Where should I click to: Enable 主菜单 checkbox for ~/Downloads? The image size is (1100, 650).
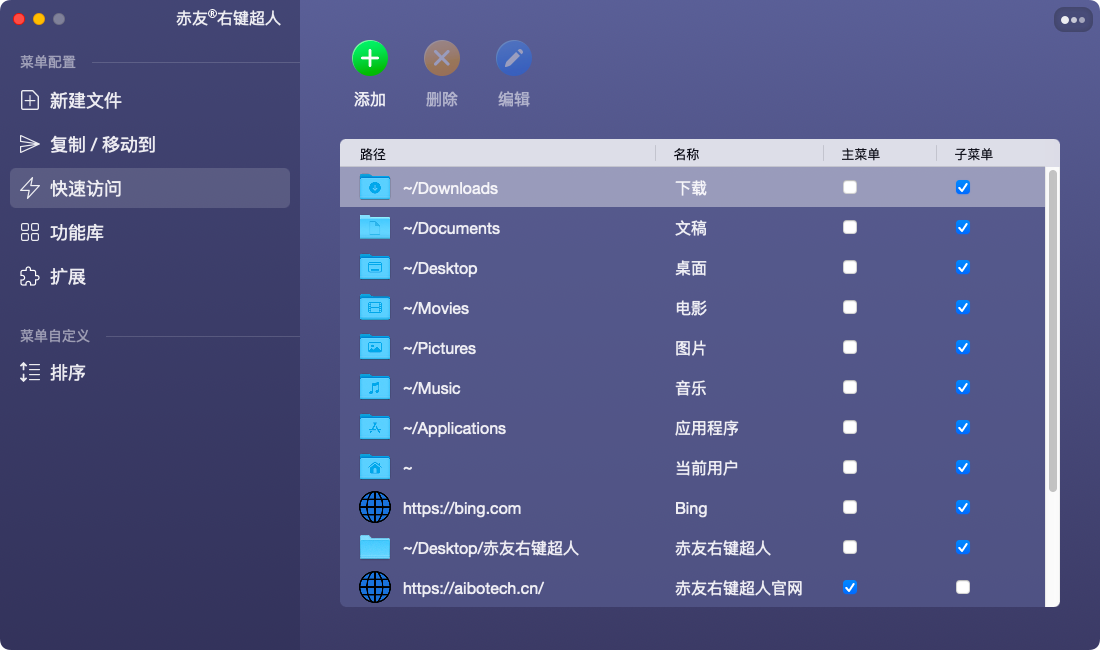(x=850, y=187)
